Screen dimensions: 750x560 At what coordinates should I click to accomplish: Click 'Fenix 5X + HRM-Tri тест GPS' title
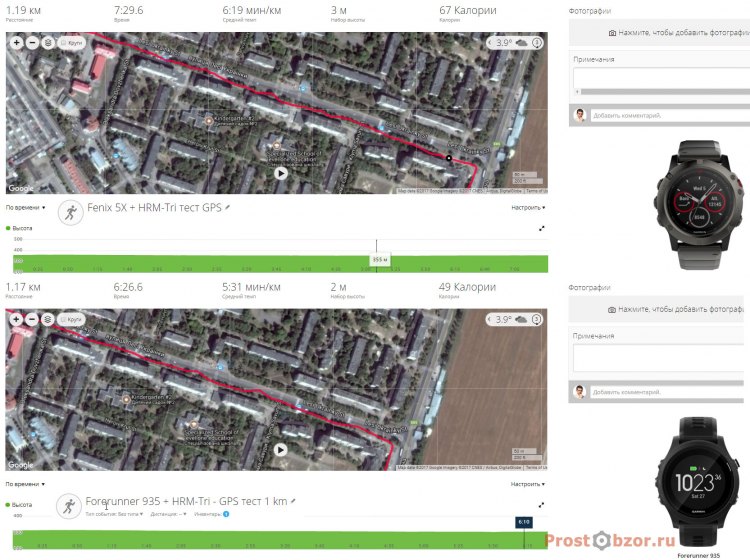[x=154, y=208]
